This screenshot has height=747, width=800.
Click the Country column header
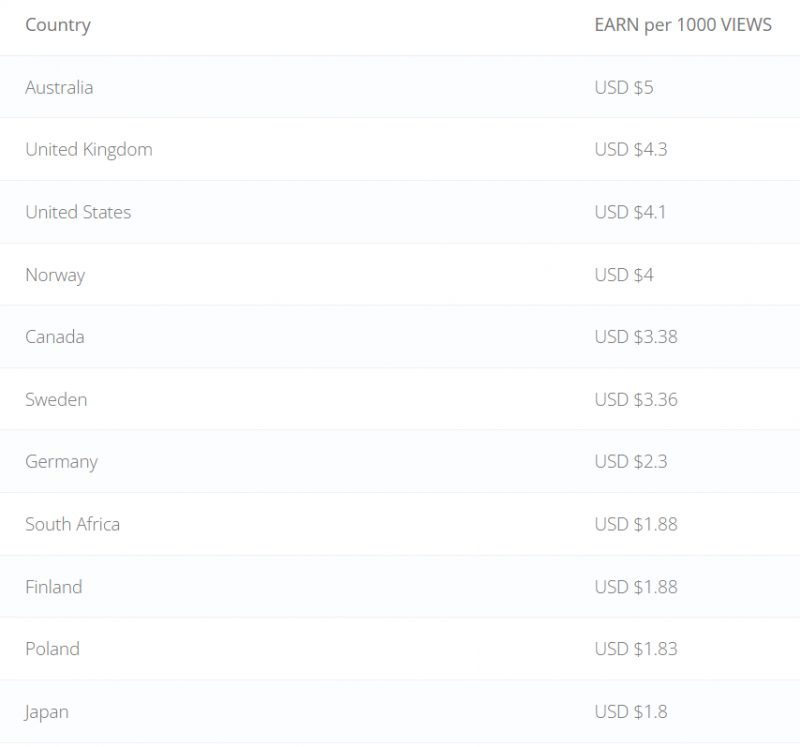58,25
